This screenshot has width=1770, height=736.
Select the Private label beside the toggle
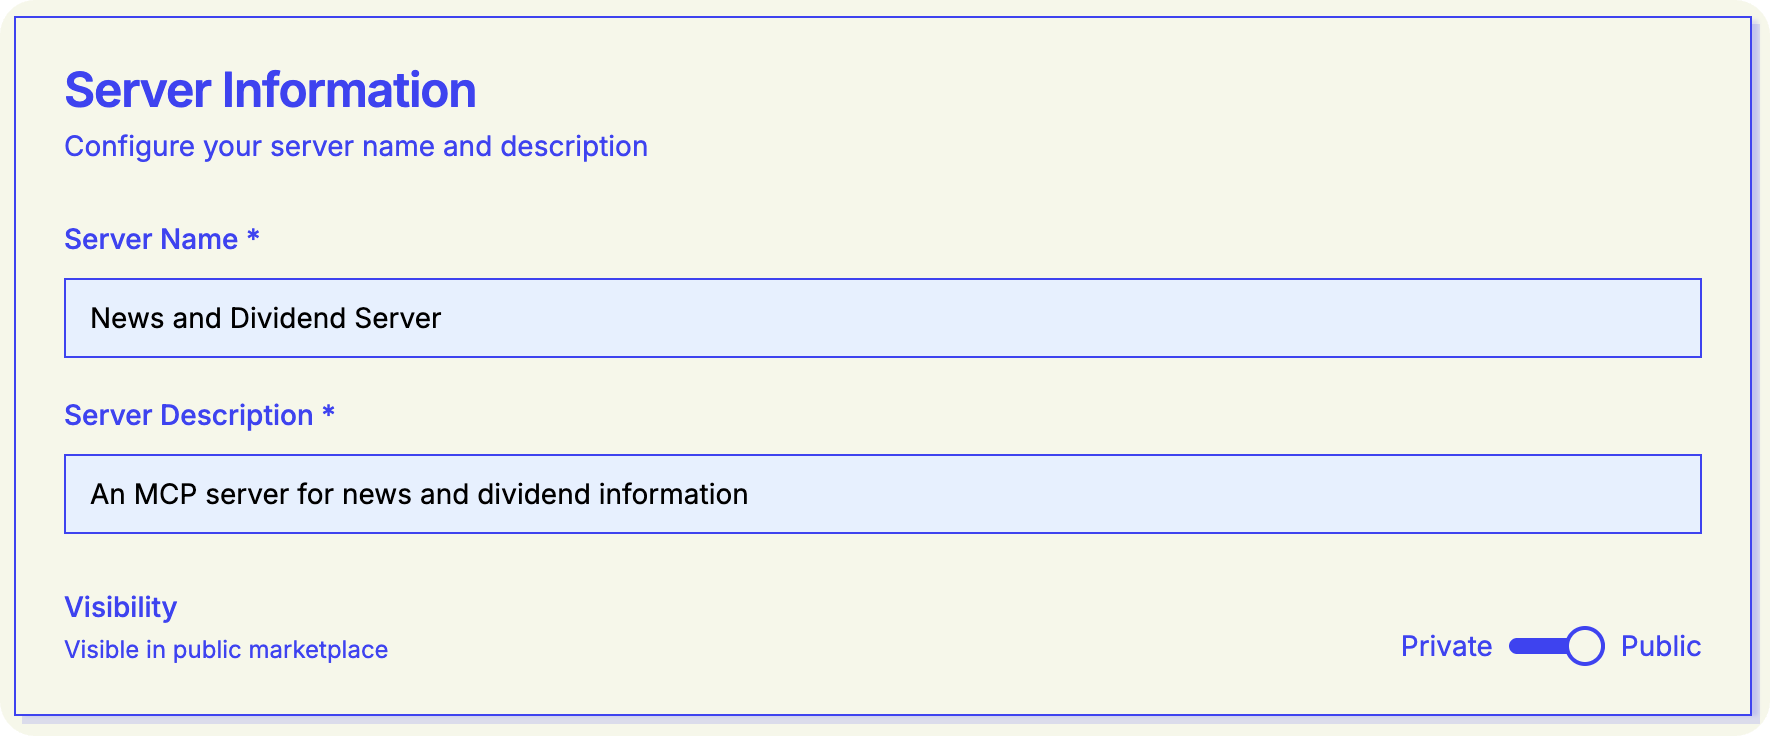[1446, 646]
